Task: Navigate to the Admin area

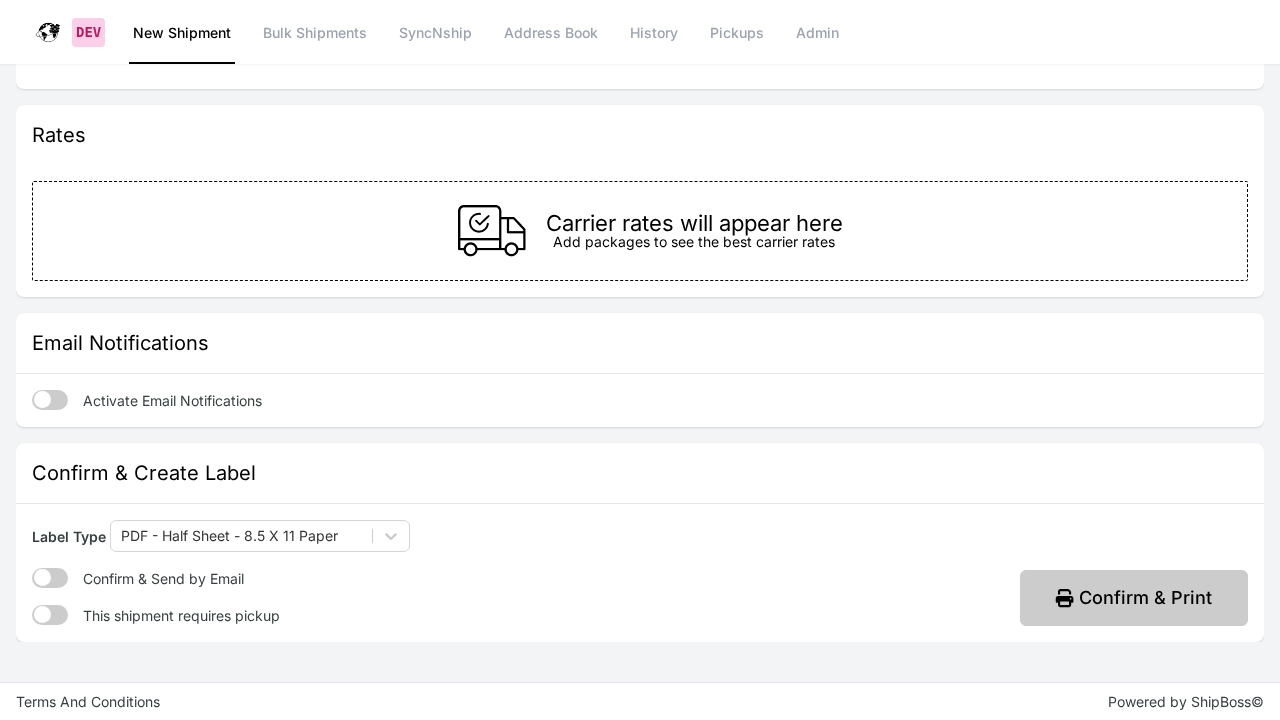Action: tap(817, 33)
